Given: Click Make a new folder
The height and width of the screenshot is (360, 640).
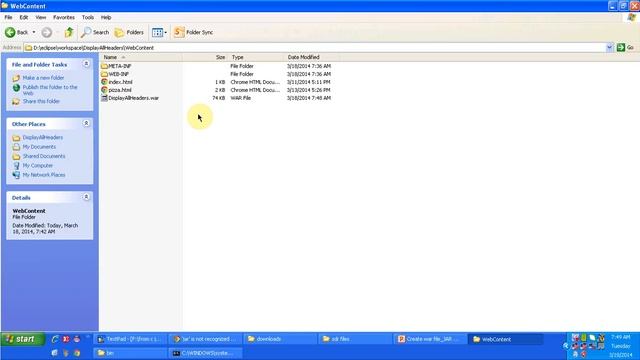Looking at the screenshot, I should coord(43,78).
